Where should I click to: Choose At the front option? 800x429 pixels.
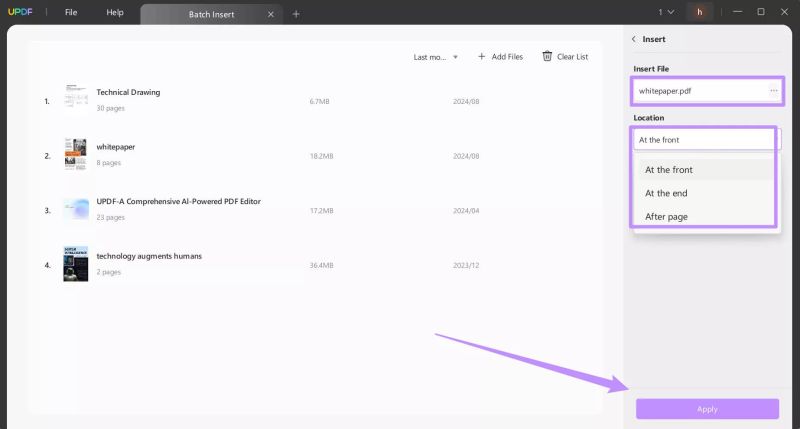(x=706, y=170)
